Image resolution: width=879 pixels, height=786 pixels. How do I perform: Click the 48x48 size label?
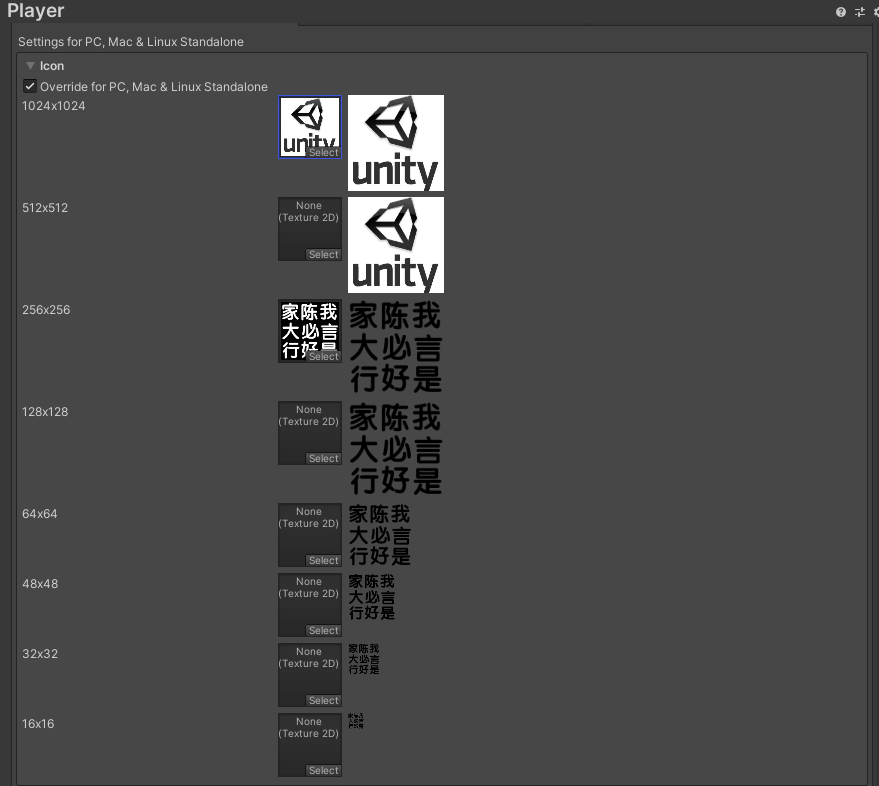[40, 584]
